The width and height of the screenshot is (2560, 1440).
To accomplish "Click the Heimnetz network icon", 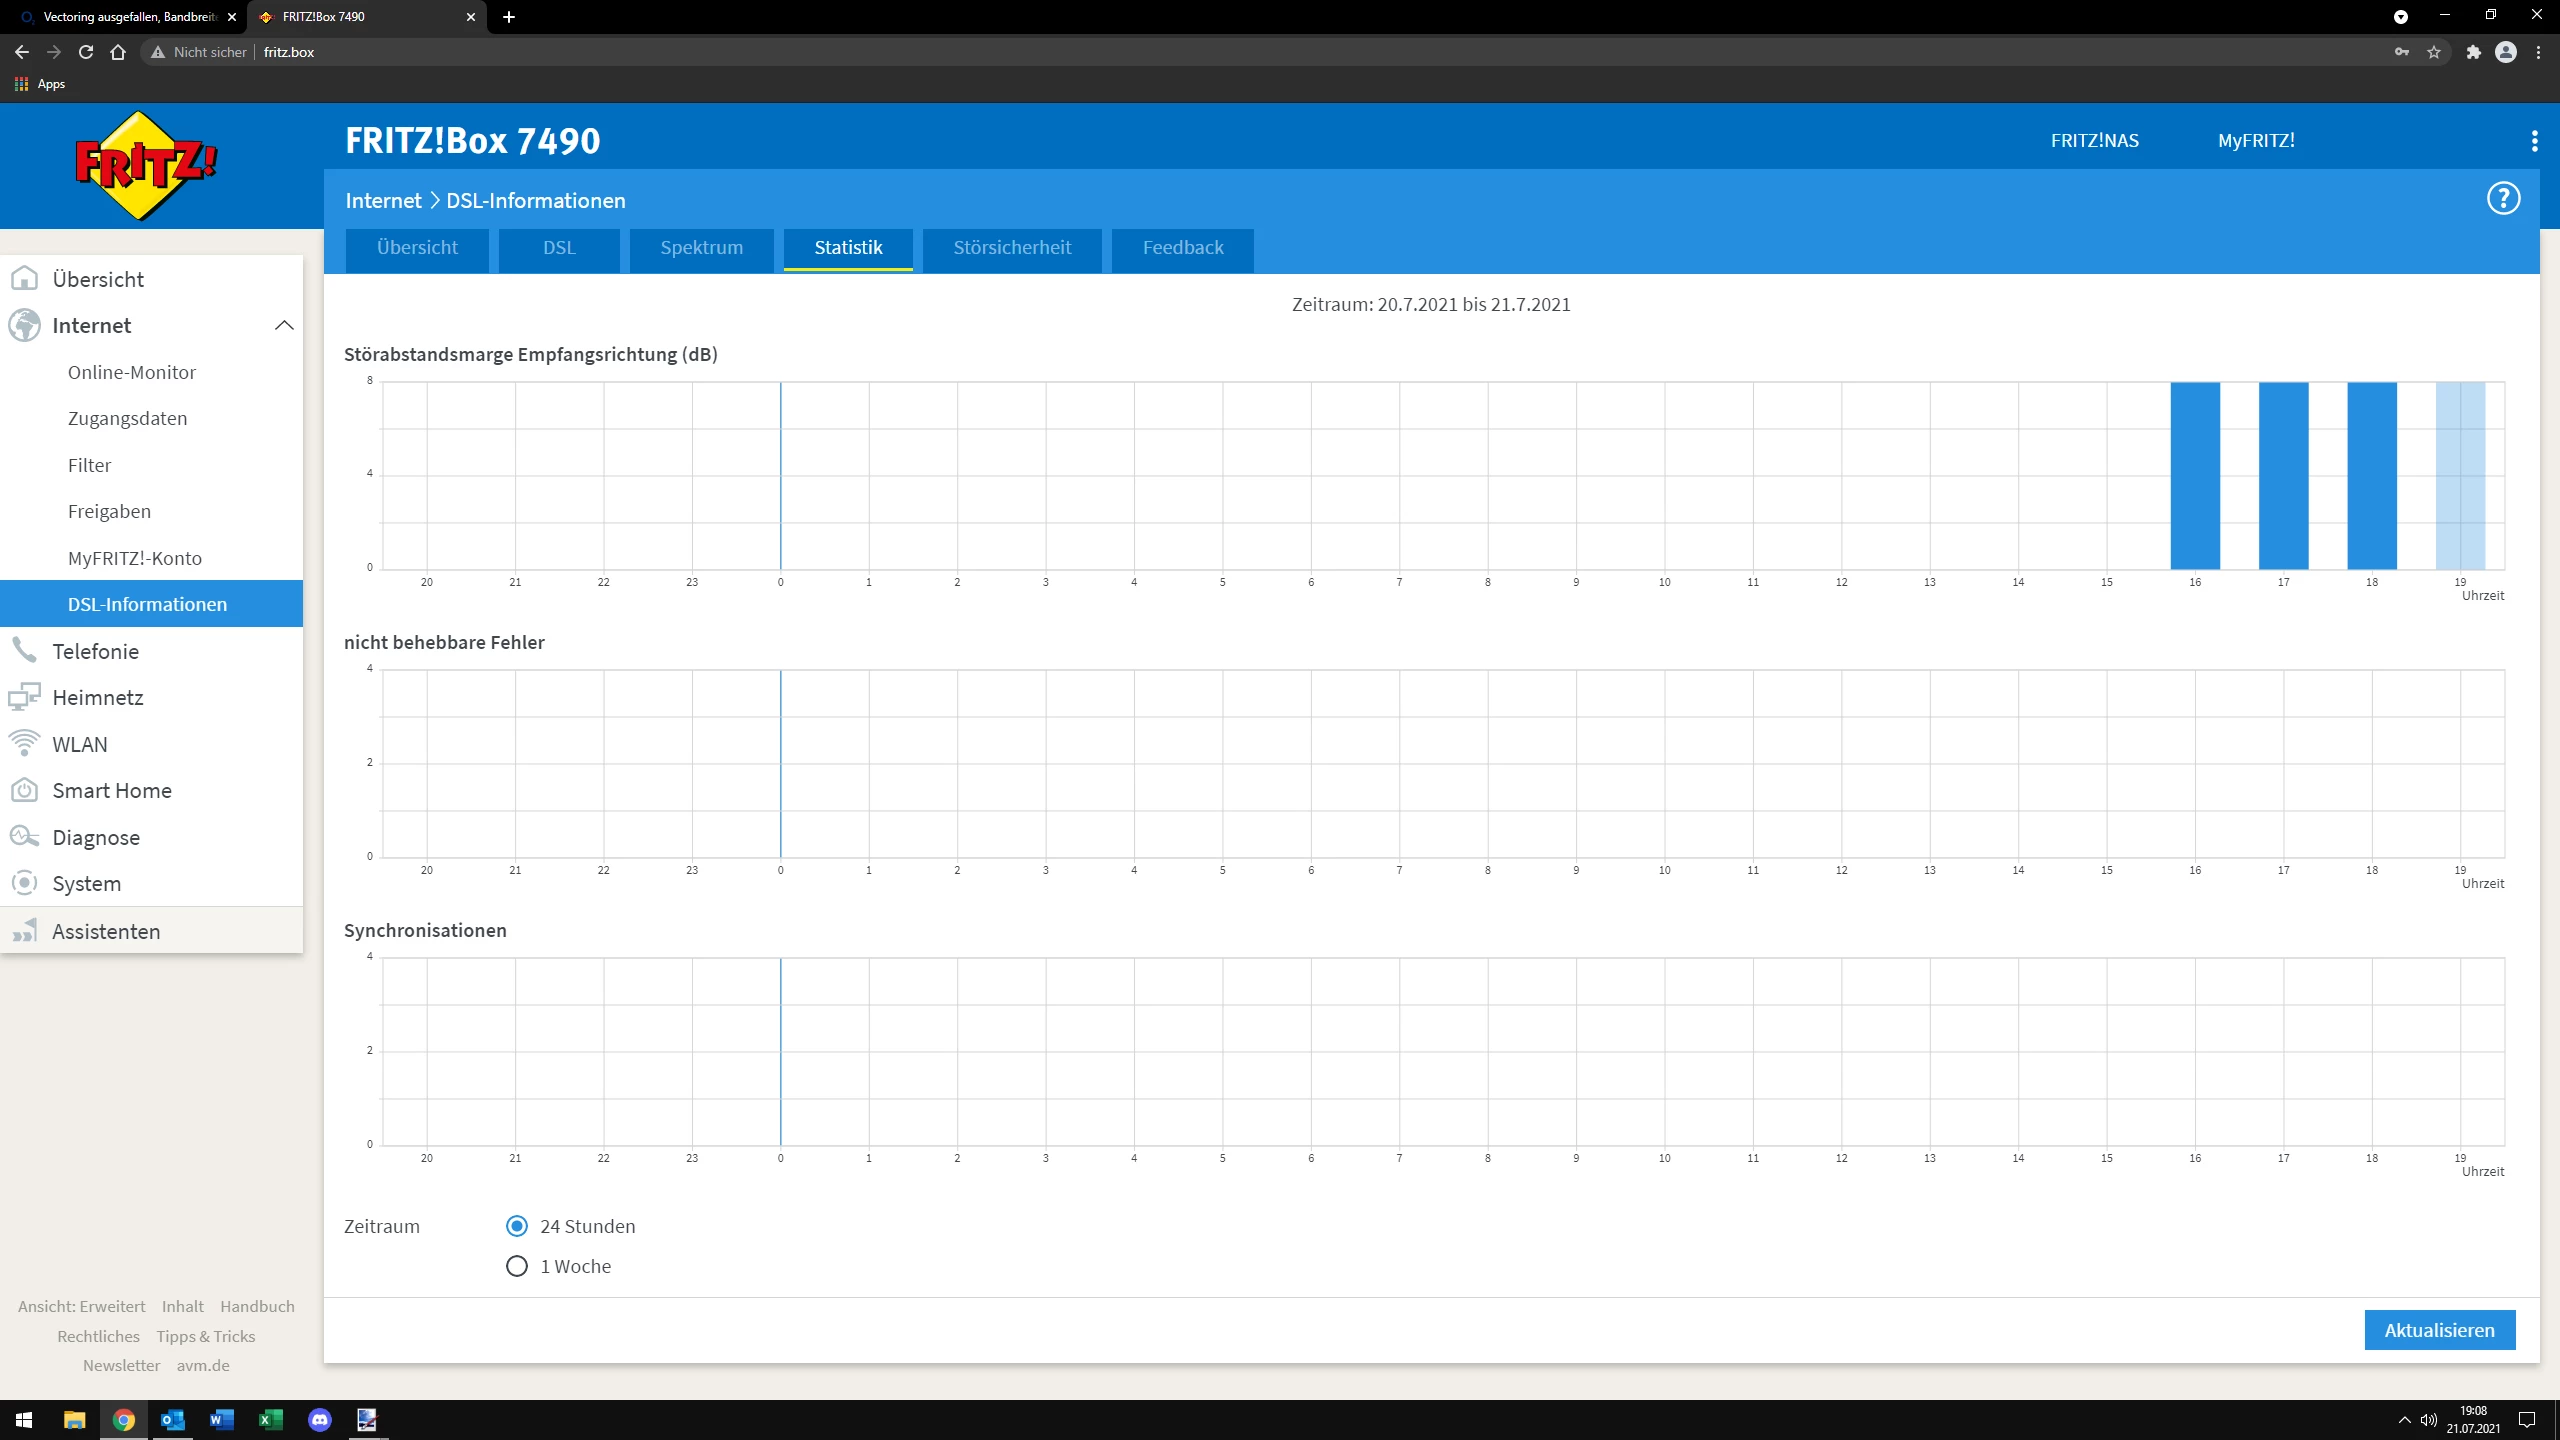I will (x=24, y=697).
